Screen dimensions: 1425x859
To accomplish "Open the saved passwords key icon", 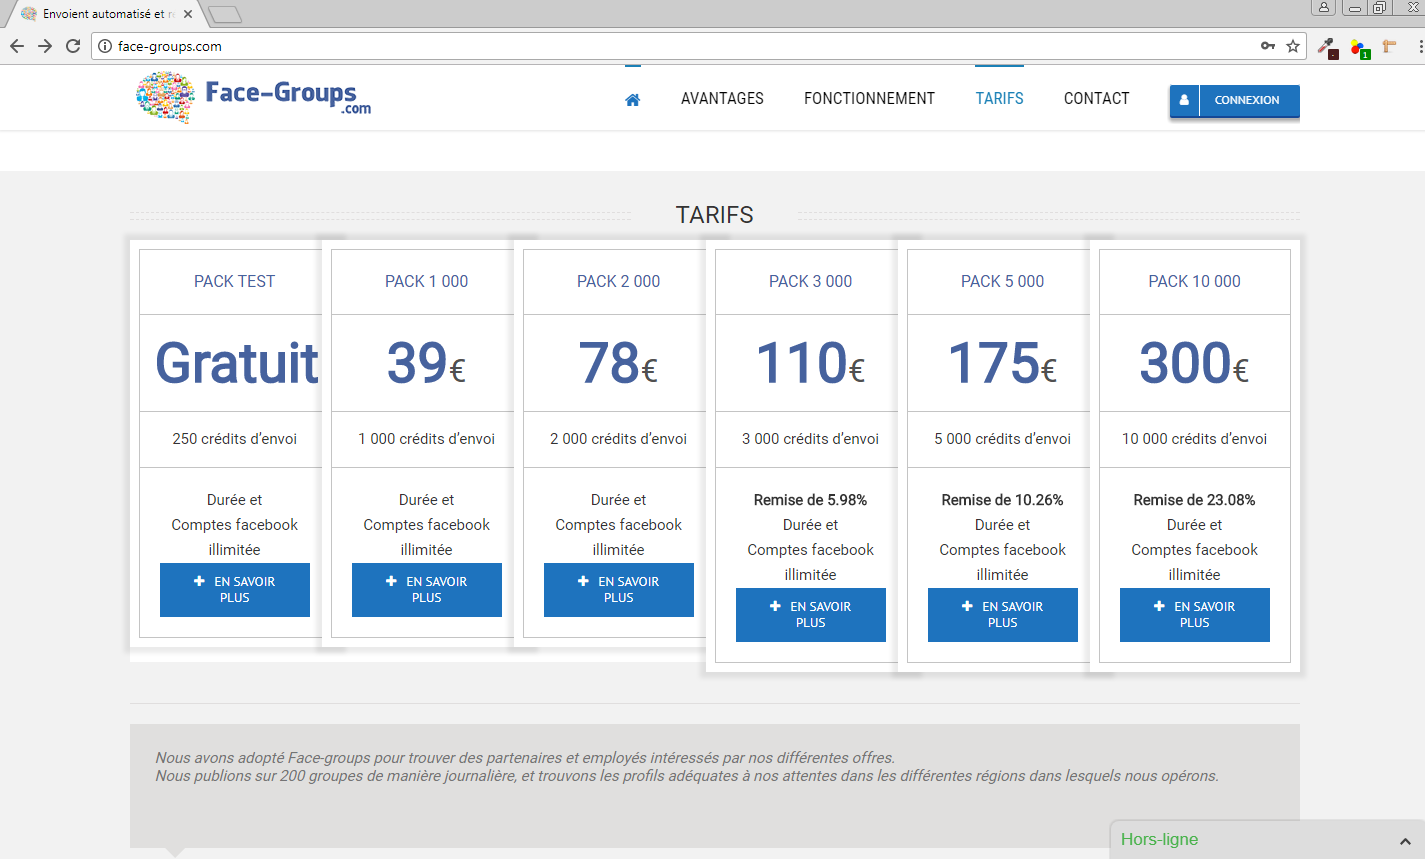I will [1267, 46].
